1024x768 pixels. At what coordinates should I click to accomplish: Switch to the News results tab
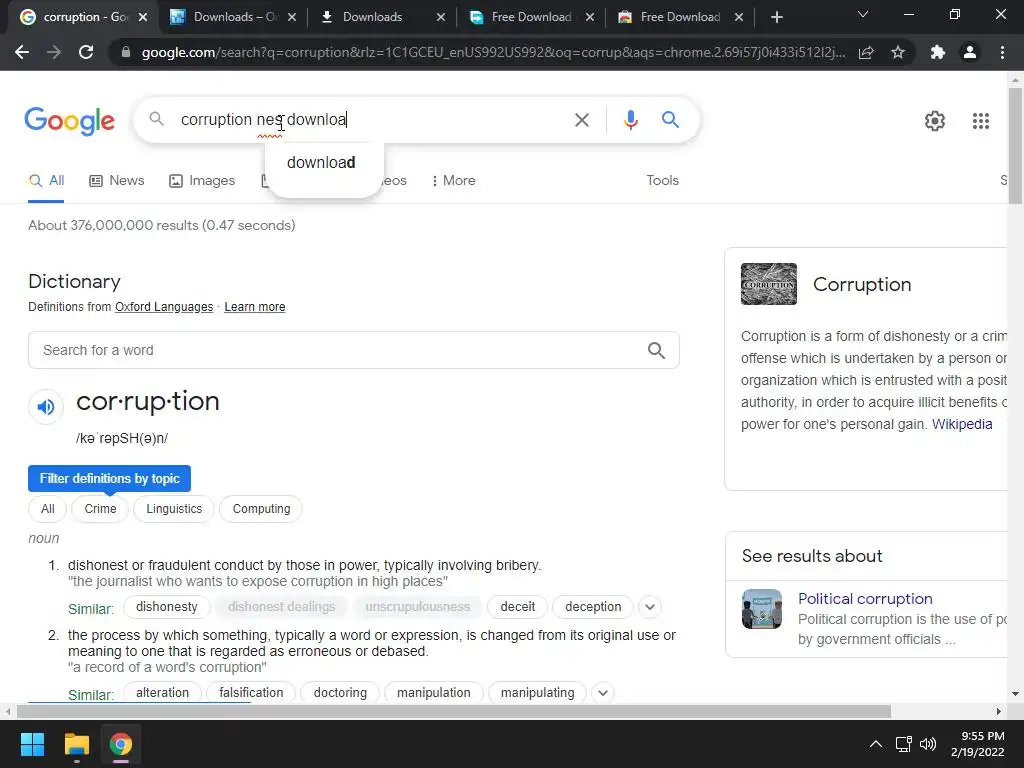(117, 181)
